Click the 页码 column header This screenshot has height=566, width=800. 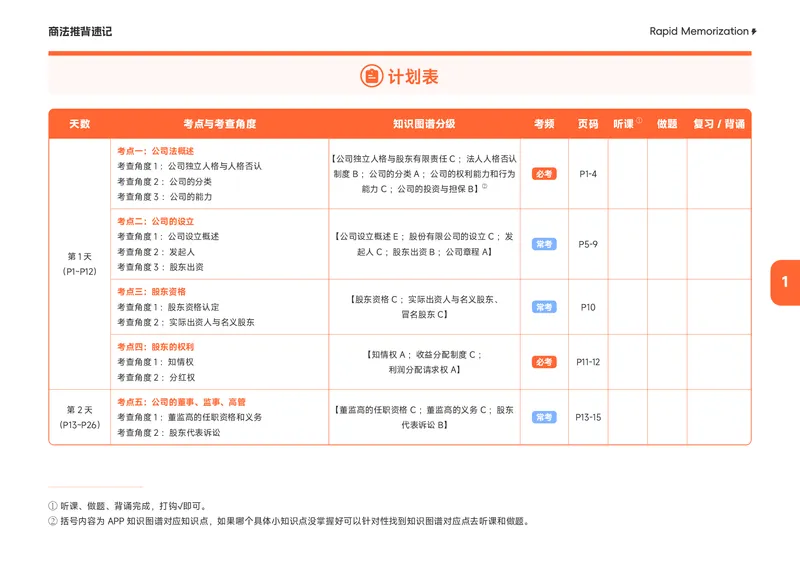coord(588,124)
